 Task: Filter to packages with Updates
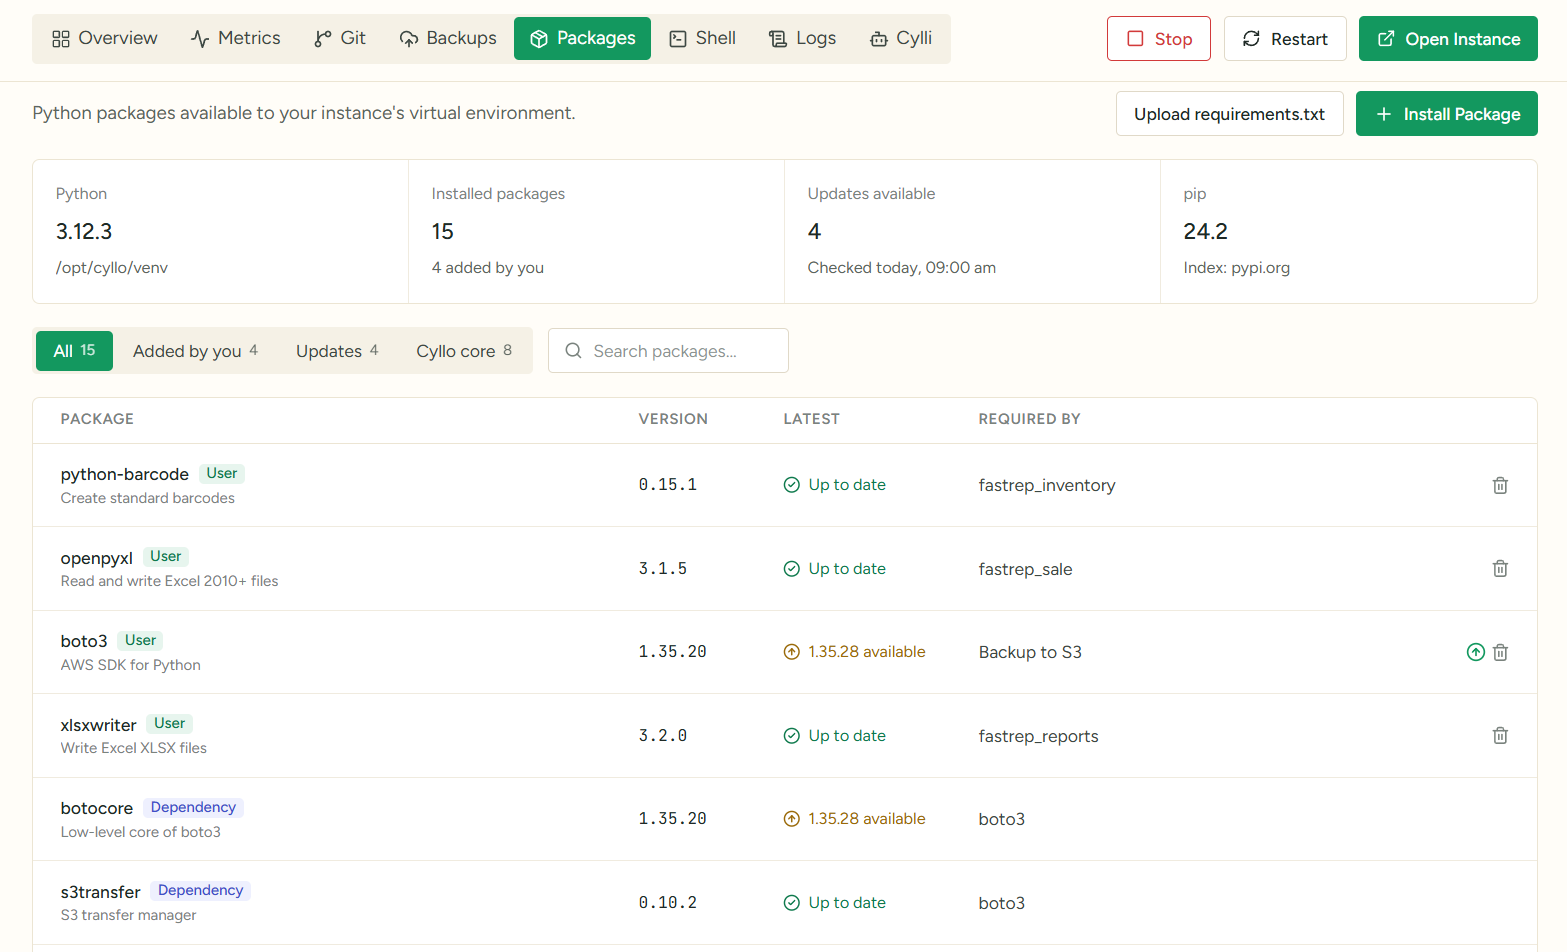(337, 351)
